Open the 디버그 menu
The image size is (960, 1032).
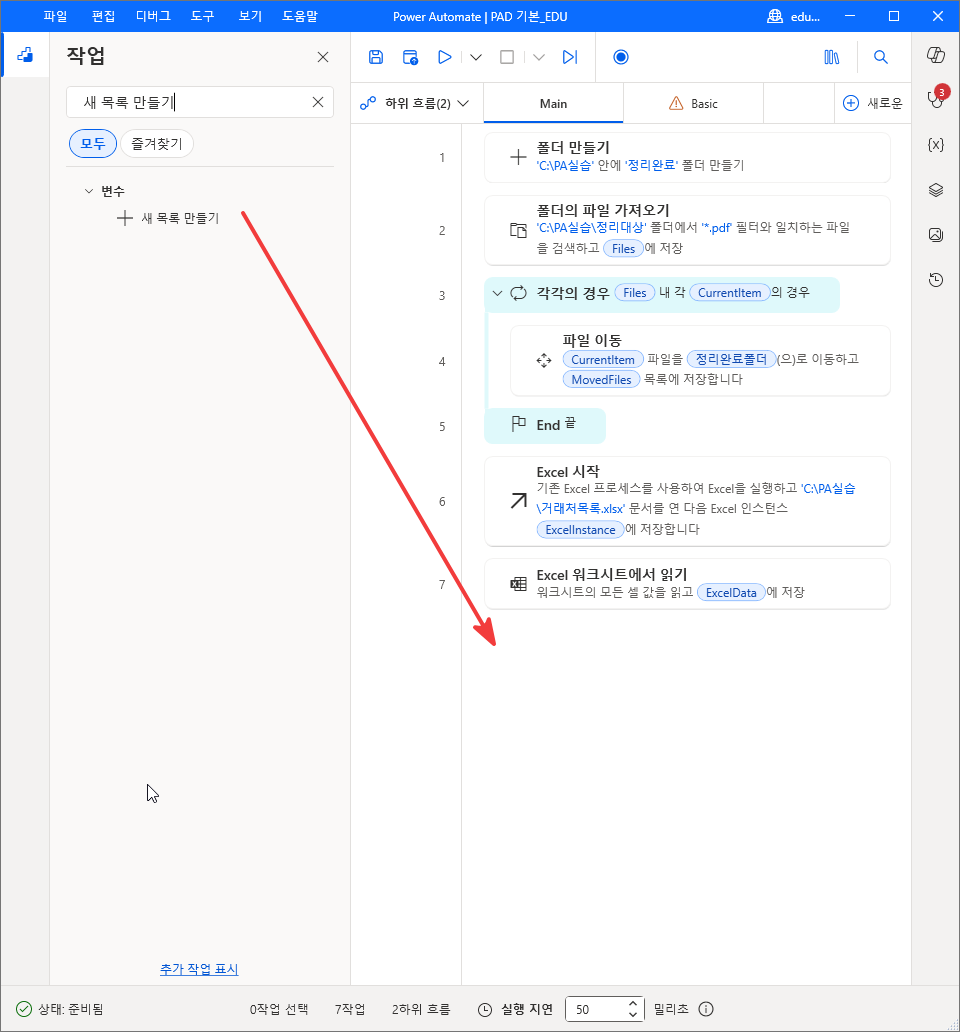153,16
